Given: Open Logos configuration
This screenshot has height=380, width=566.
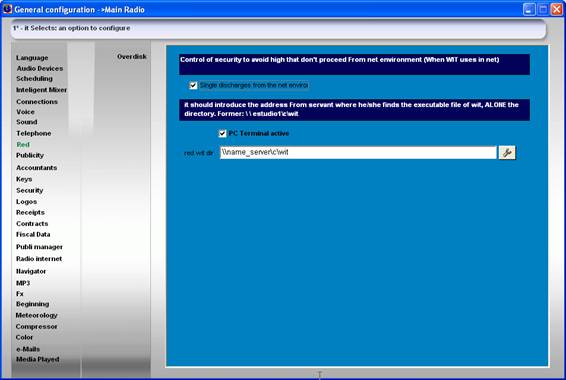Looking at the screenshot, I should pyautogui.click(x=26, y=202).
